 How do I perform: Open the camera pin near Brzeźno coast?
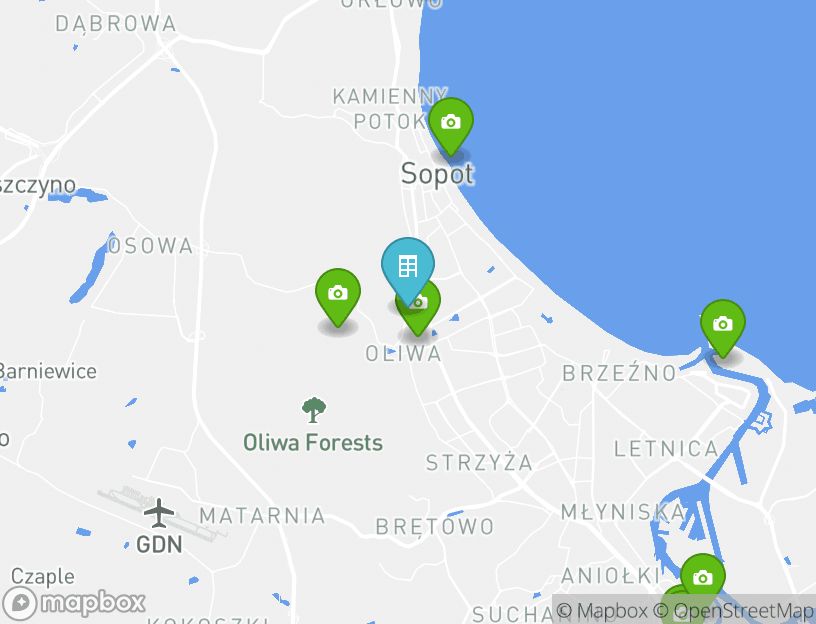click(x=723, y=326)
